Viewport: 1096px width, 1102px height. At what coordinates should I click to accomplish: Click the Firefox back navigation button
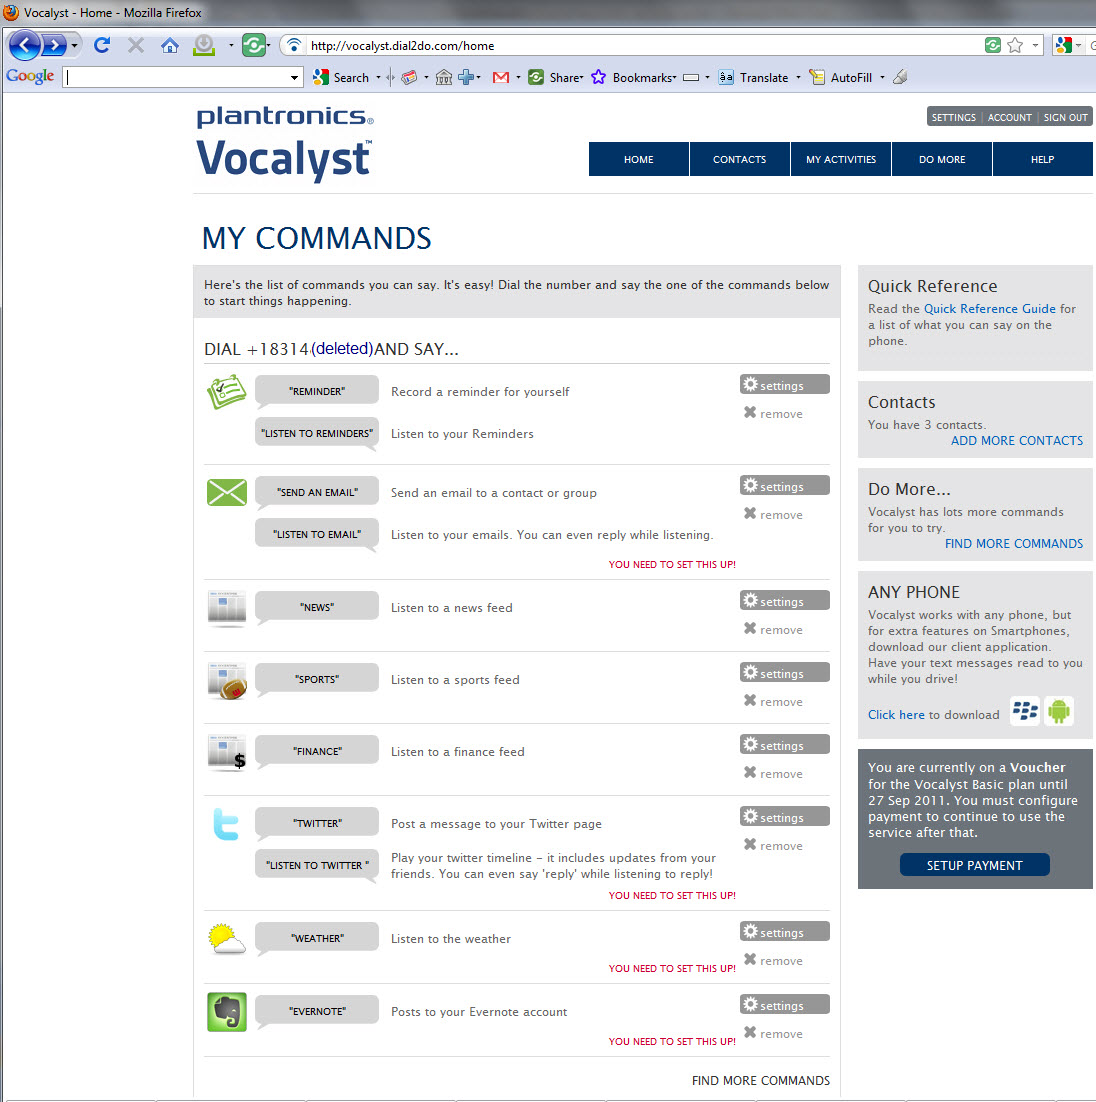point(25,45)
